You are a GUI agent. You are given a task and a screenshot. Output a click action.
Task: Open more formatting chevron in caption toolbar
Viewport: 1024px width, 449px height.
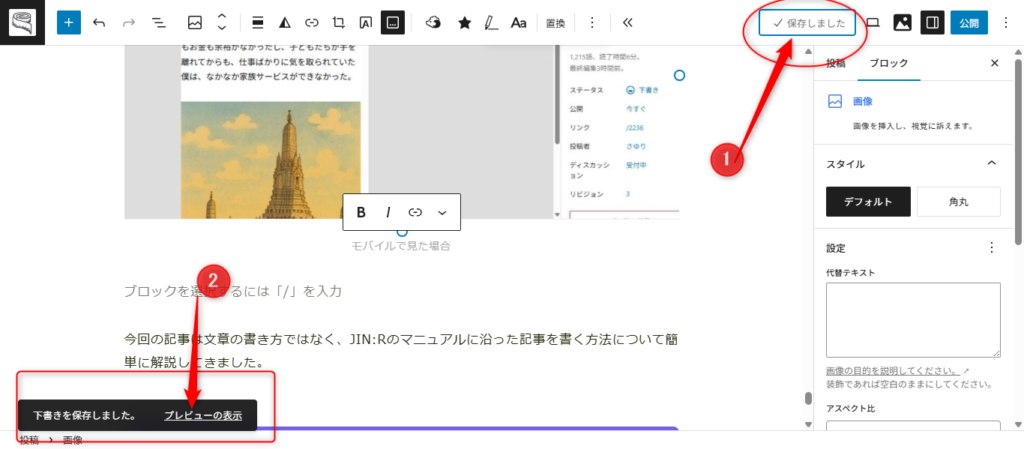[442, 212]
